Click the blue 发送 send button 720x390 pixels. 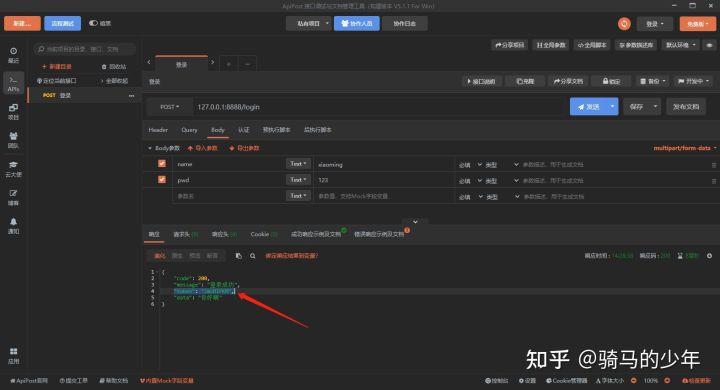(x=588, y=107)
